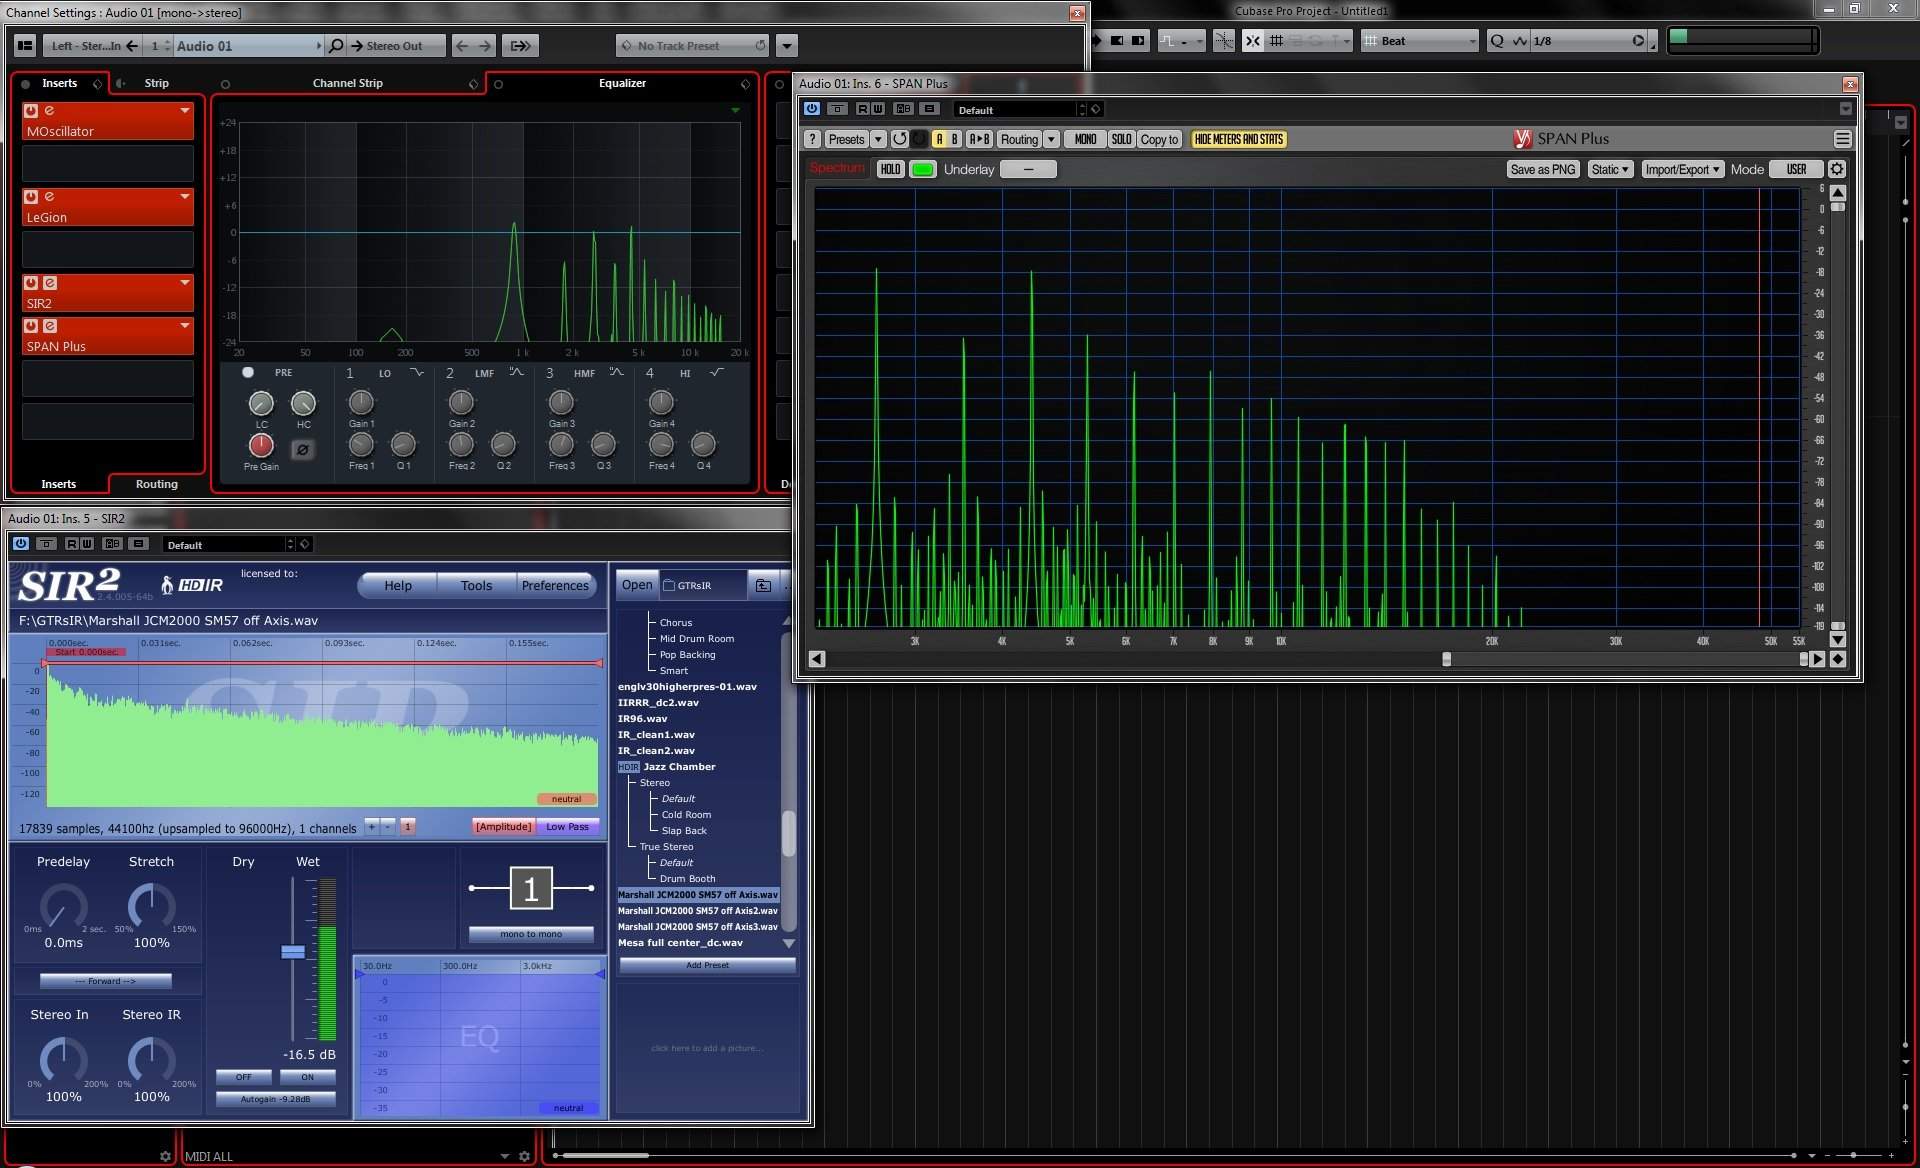Open the channel window layout icon
Image resolution: width=1920 pixels, height=1168 pixels.
pyautogui.click(x=25, y=45)
